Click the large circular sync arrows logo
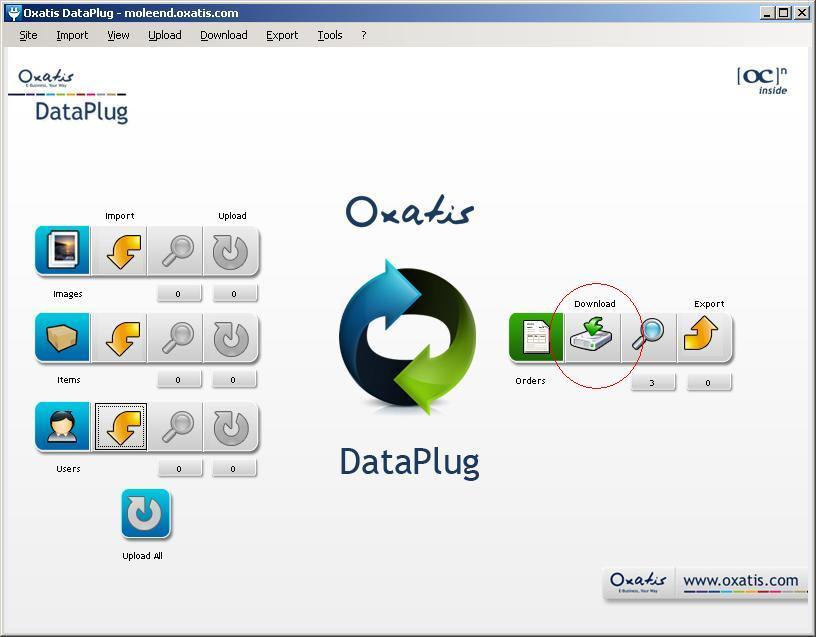Screen dimensions: 816x637 (x=408, y=336)
